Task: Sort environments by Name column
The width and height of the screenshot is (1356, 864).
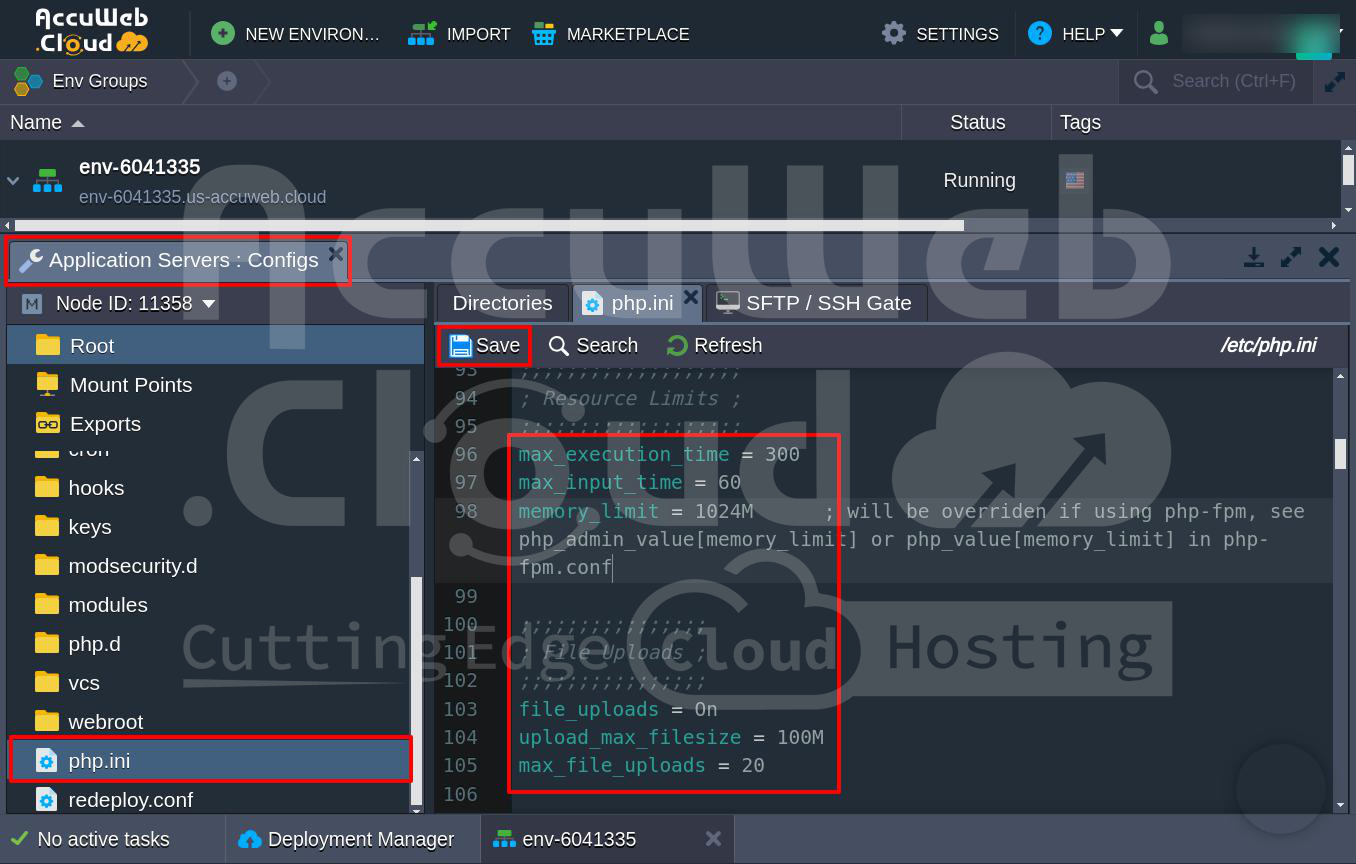Action: click(47, 122)
